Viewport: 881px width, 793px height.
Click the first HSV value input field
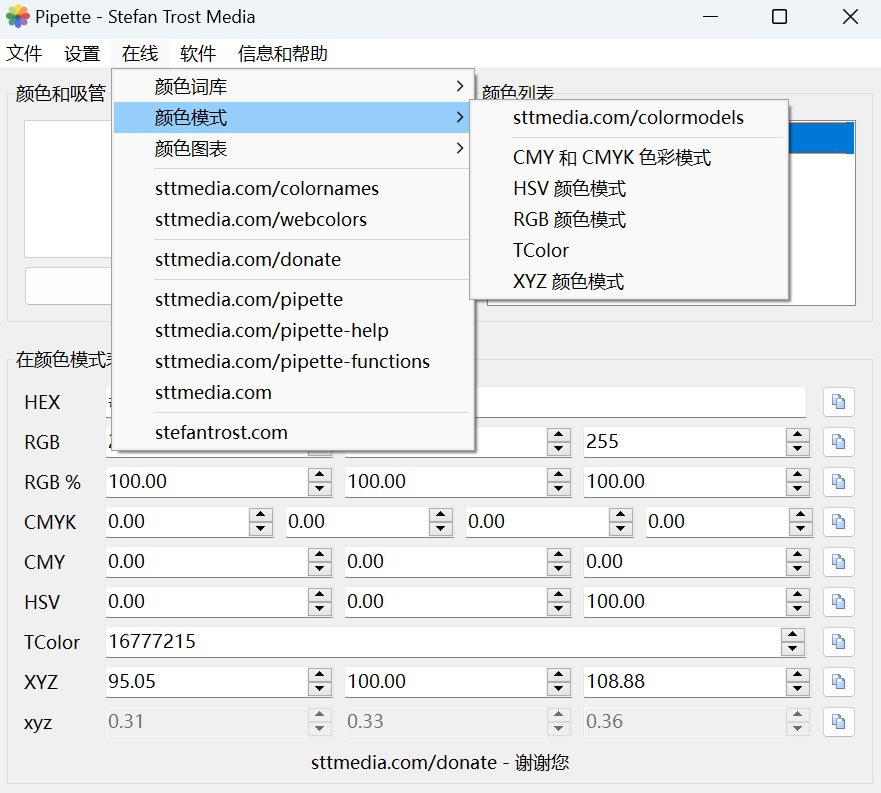pos(205,602)
